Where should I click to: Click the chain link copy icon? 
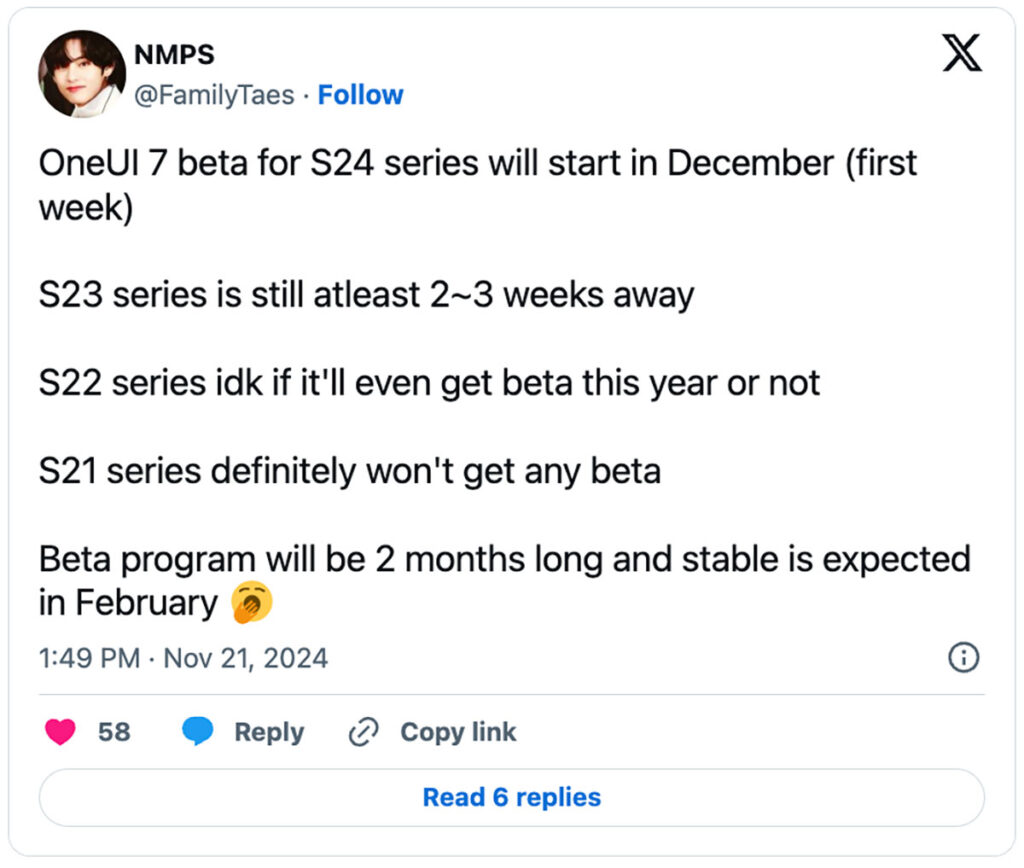coord(364,731)
